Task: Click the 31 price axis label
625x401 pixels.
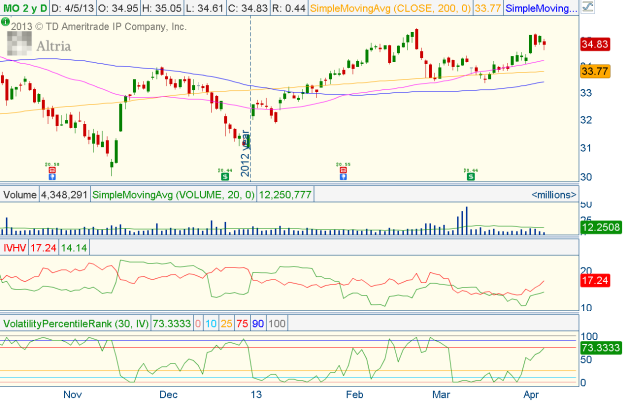Action: click(x=586, y=148)
